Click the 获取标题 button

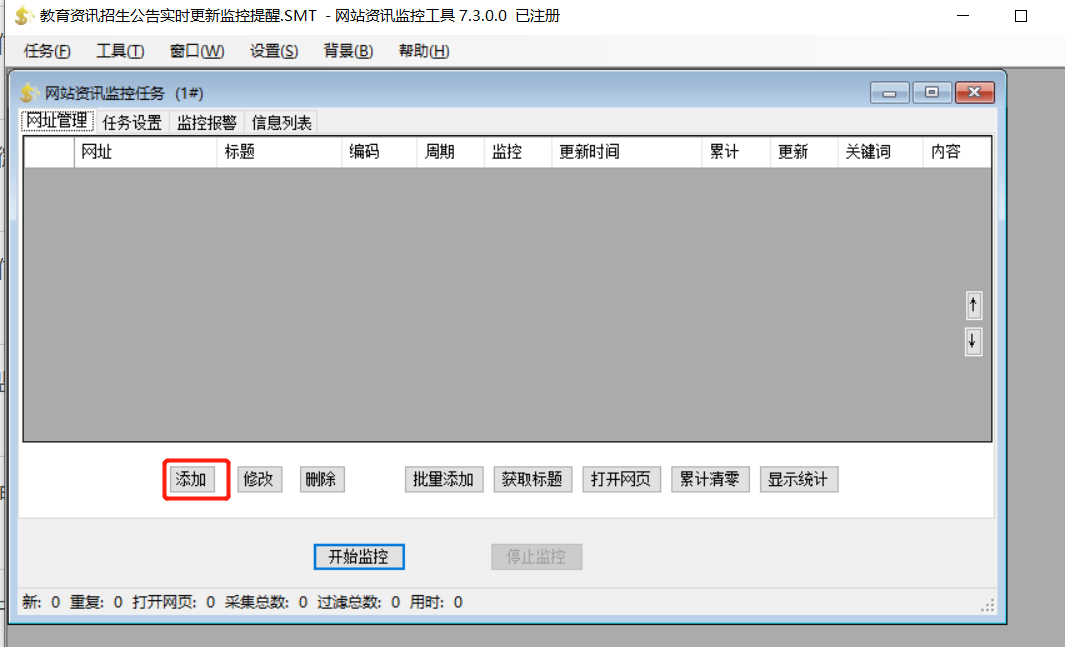point(532,479)
